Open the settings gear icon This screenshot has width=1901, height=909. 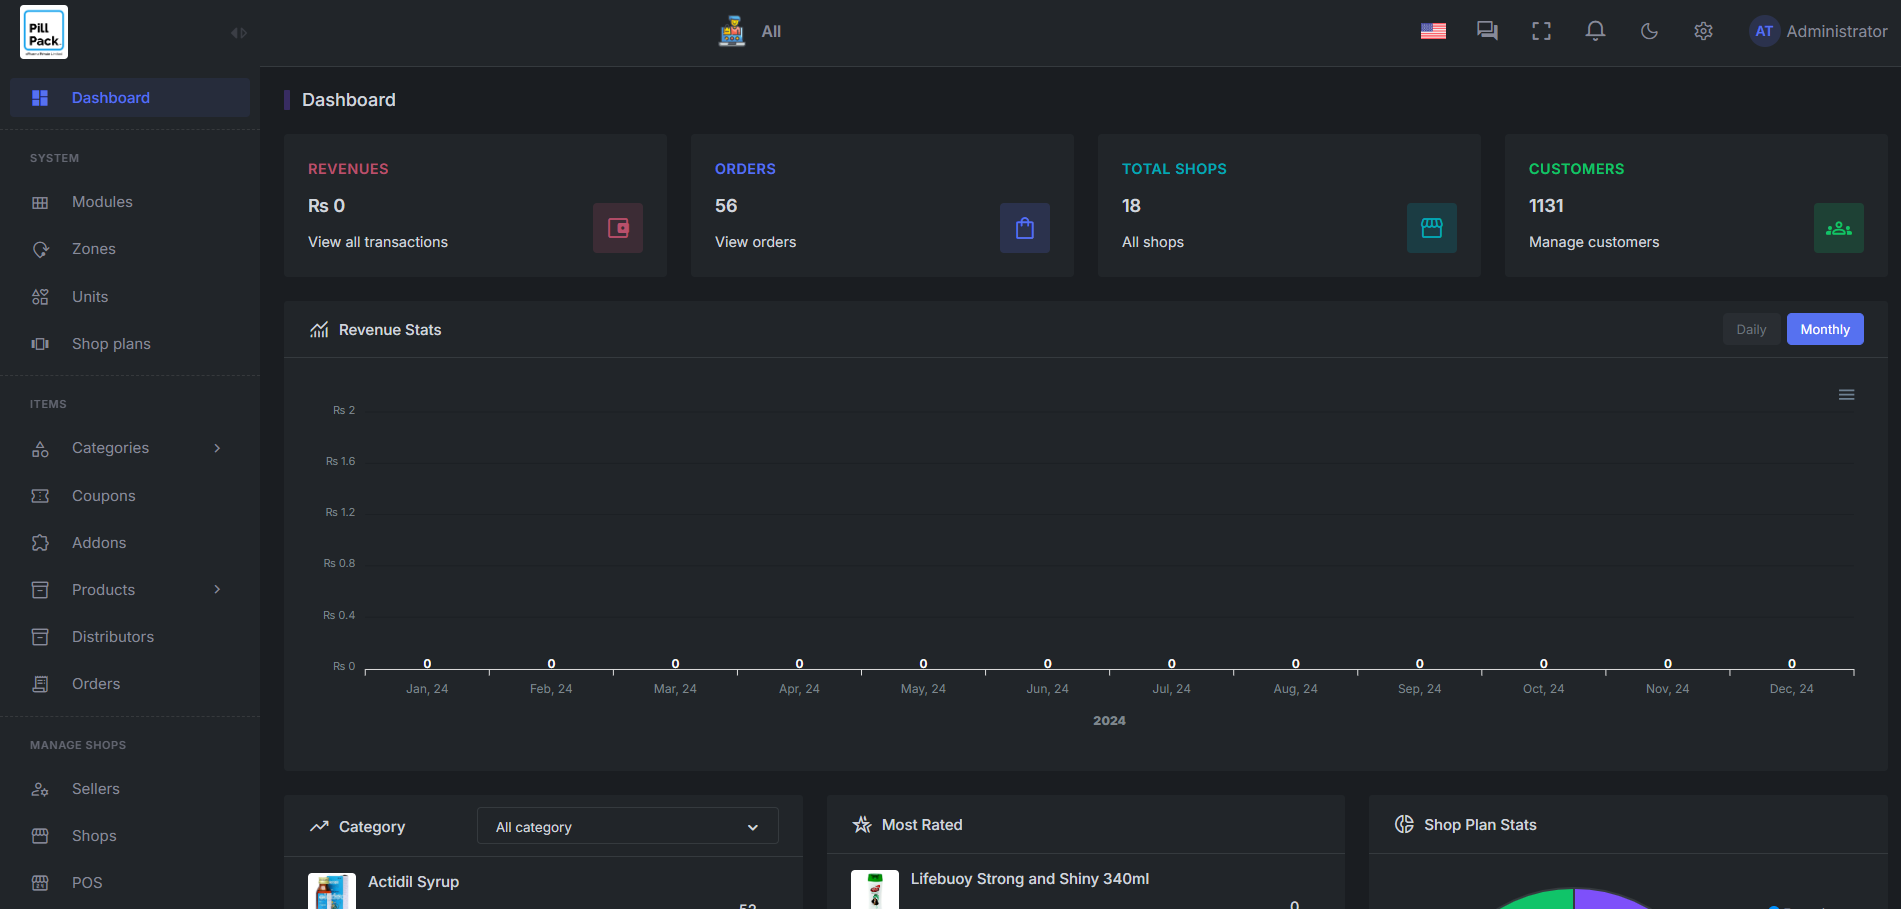pyautogui.click(x=1703, y=31)
